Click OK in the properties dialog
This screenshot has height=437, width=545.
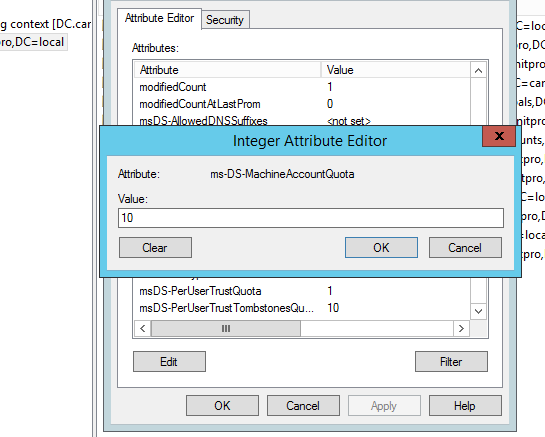(222, 405)
